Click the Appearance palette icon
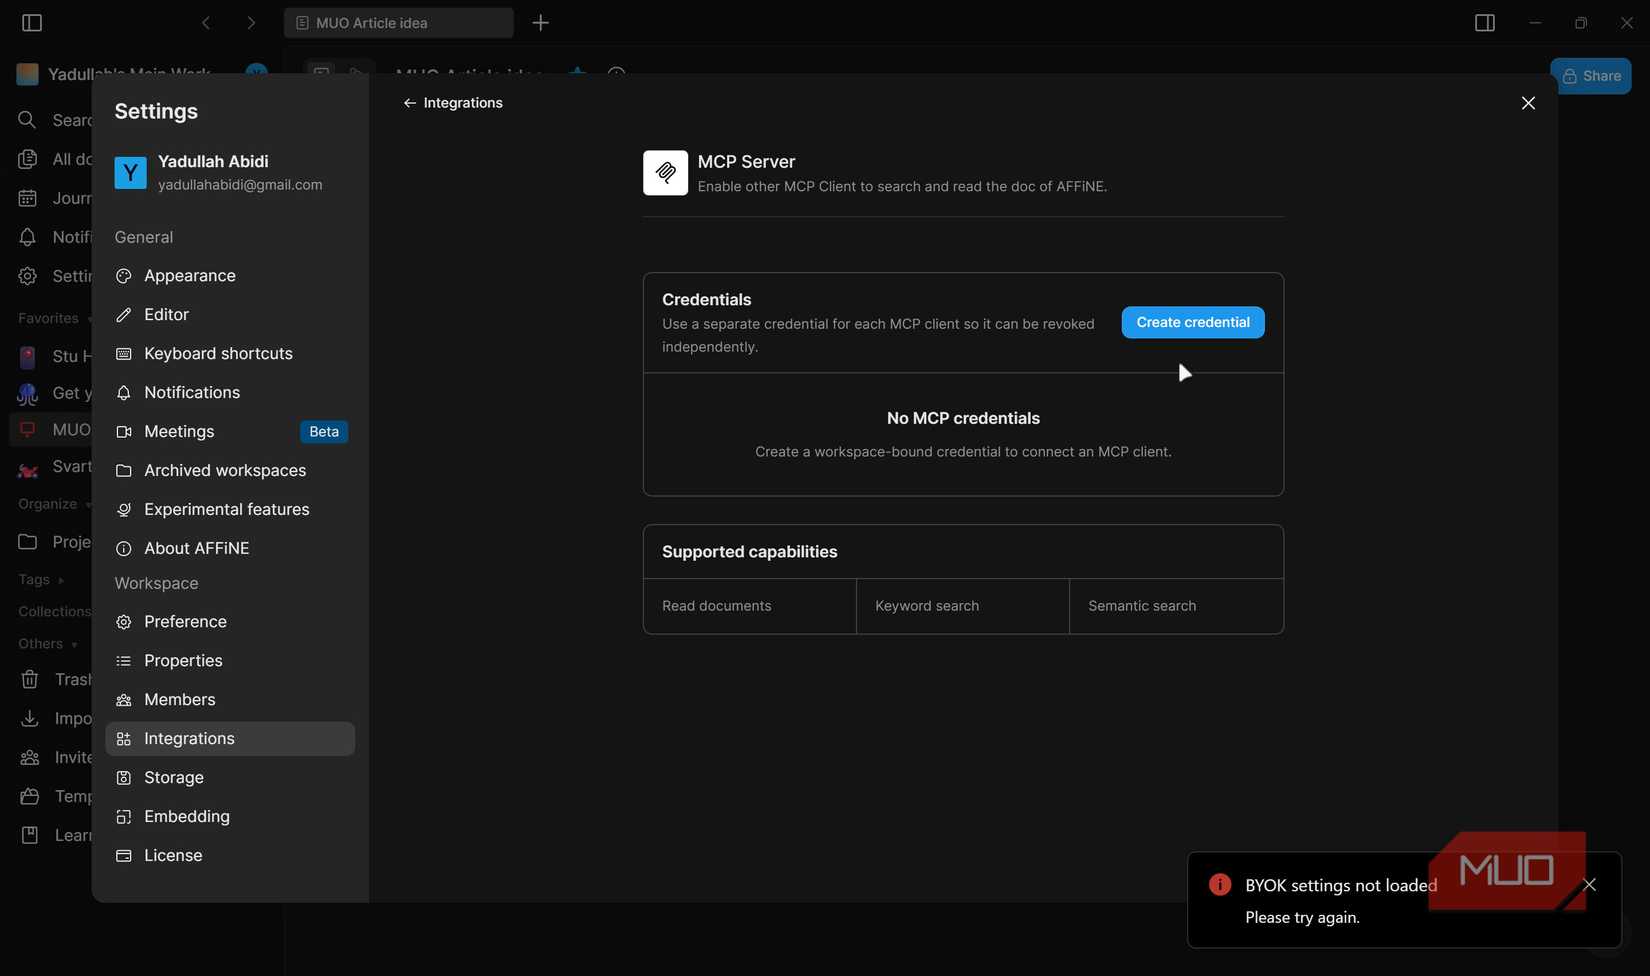Image resolution: width=1650 pixels, height=976 pixels. (x=124, y=276)
